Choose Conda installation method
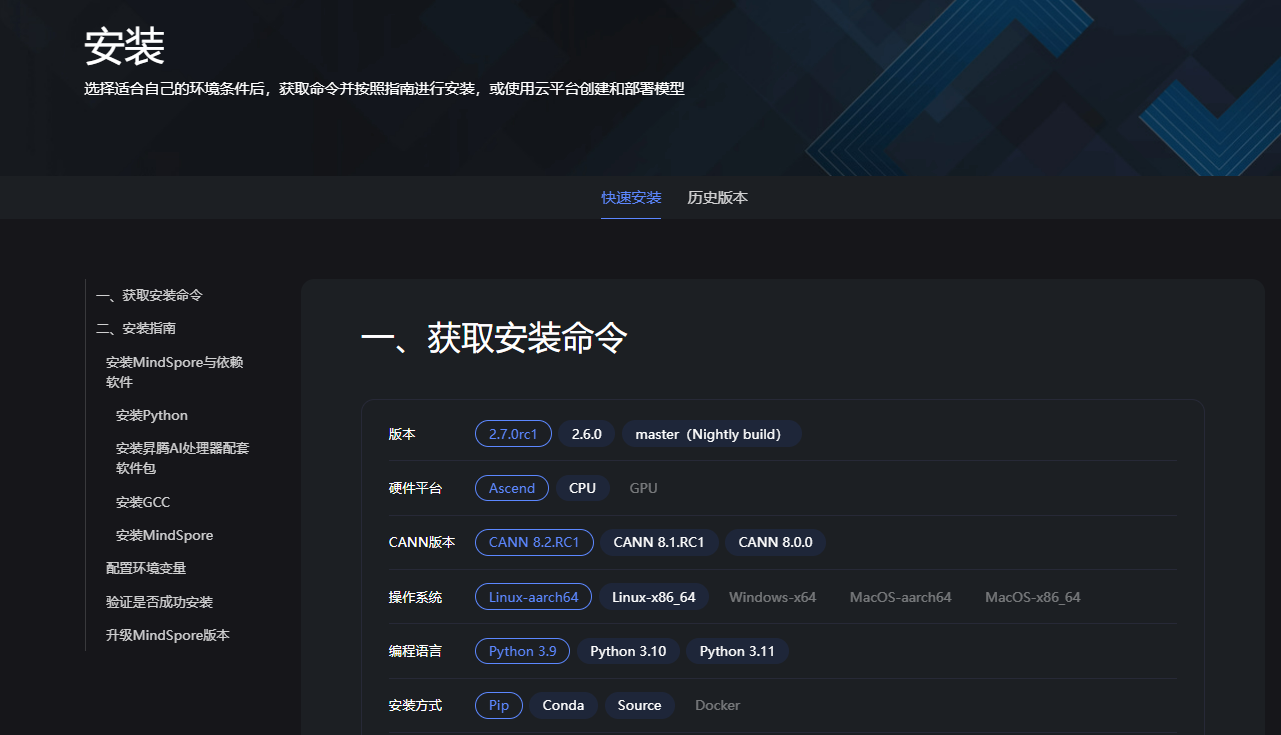This screenshot has height=735, width=1281. pyautogui.click(x=563, y=705)
